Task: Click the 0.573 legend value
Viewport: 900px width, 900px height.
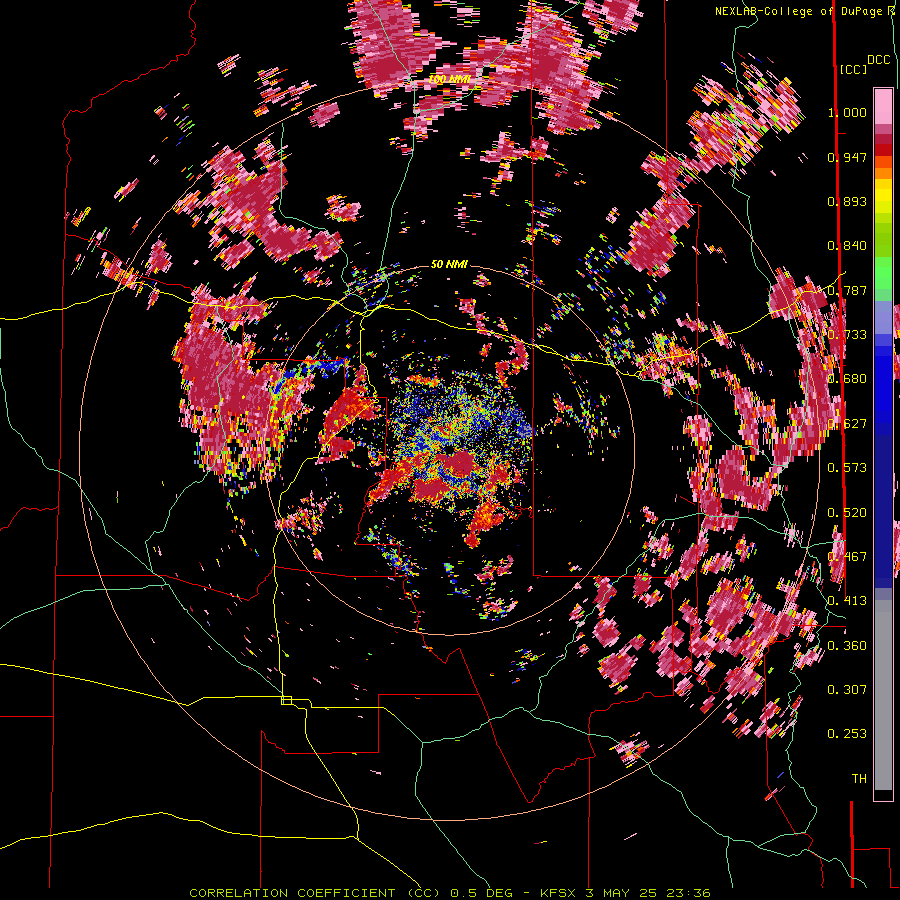Action: [x=847, y=468]
